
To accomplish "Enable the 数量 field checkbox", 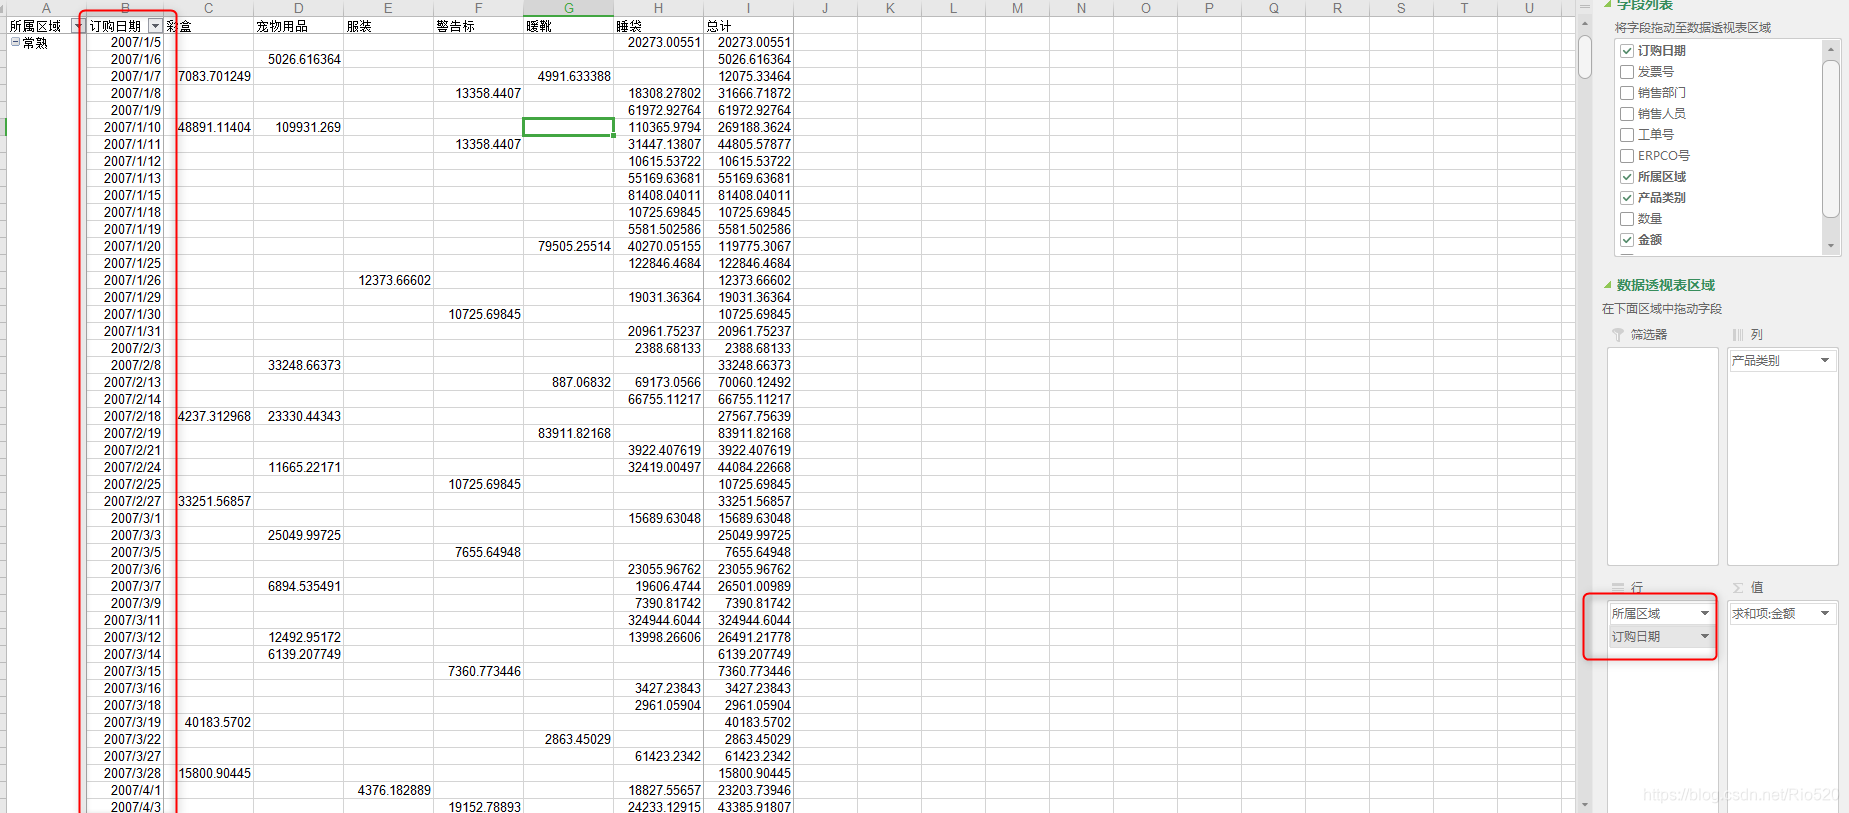I will (x=1627, y=219).
